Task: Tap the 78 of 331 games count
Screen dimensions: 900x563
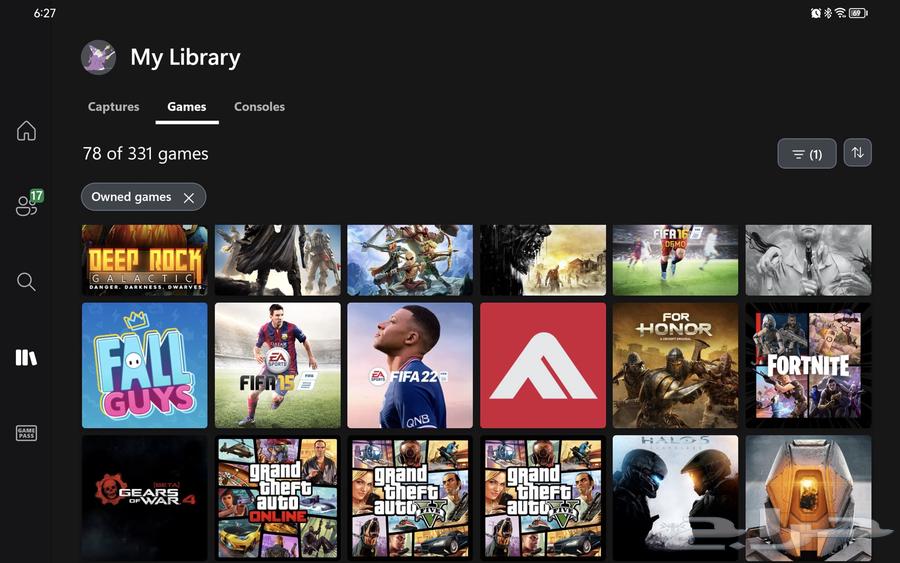Action: pos(145,154)
